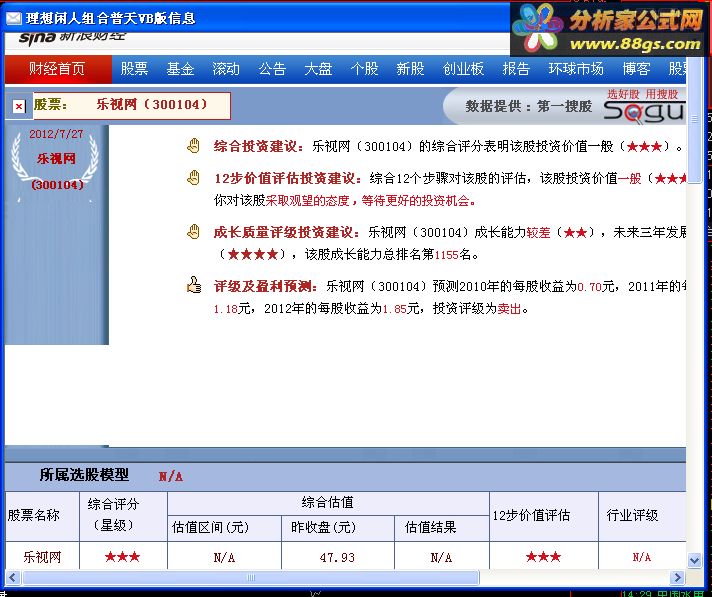Open the 公告 menu item
This screenshot has height=597, width=712.
[x=272, y=69]
